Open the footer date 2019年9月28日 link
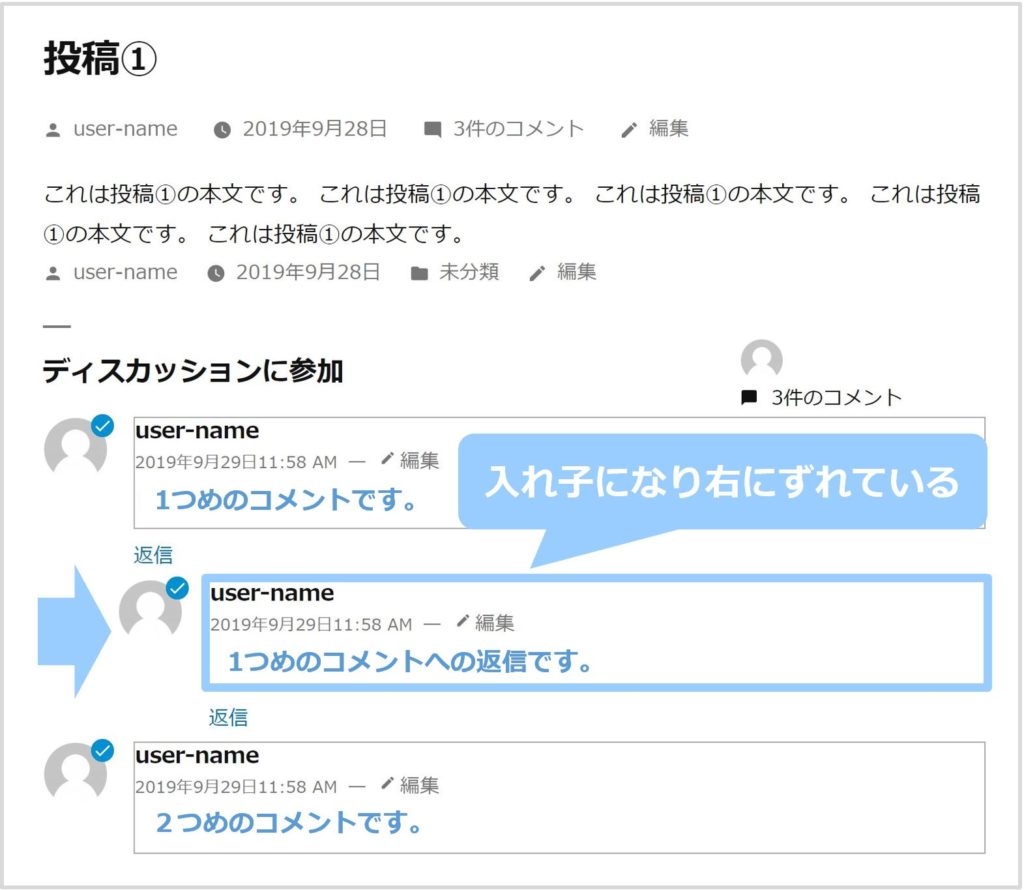1024x890 pixels. point(308,272)
